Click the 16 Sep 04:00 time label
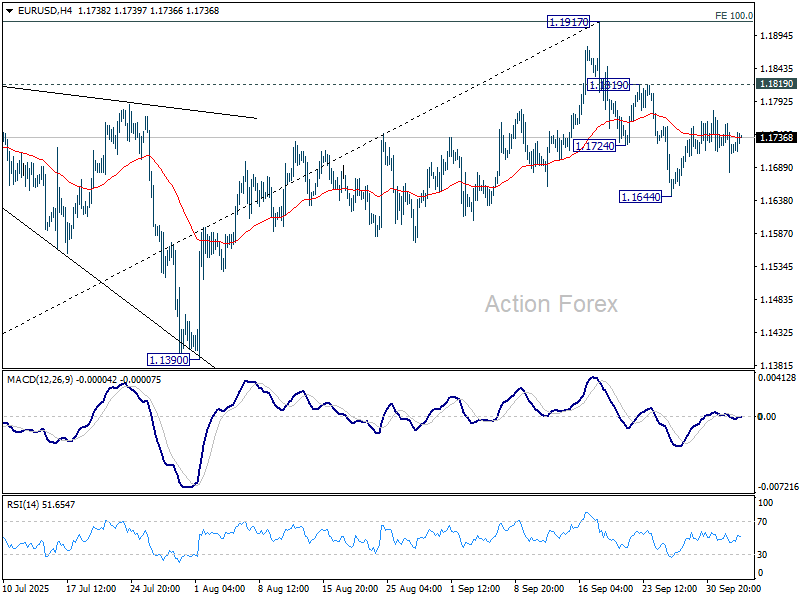 (605, 590)
